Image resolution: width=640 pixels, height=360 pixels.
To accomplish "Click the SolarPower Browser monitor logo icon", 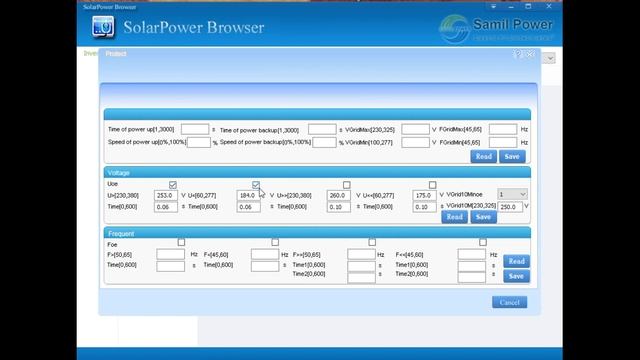I will tap(103, 27).
